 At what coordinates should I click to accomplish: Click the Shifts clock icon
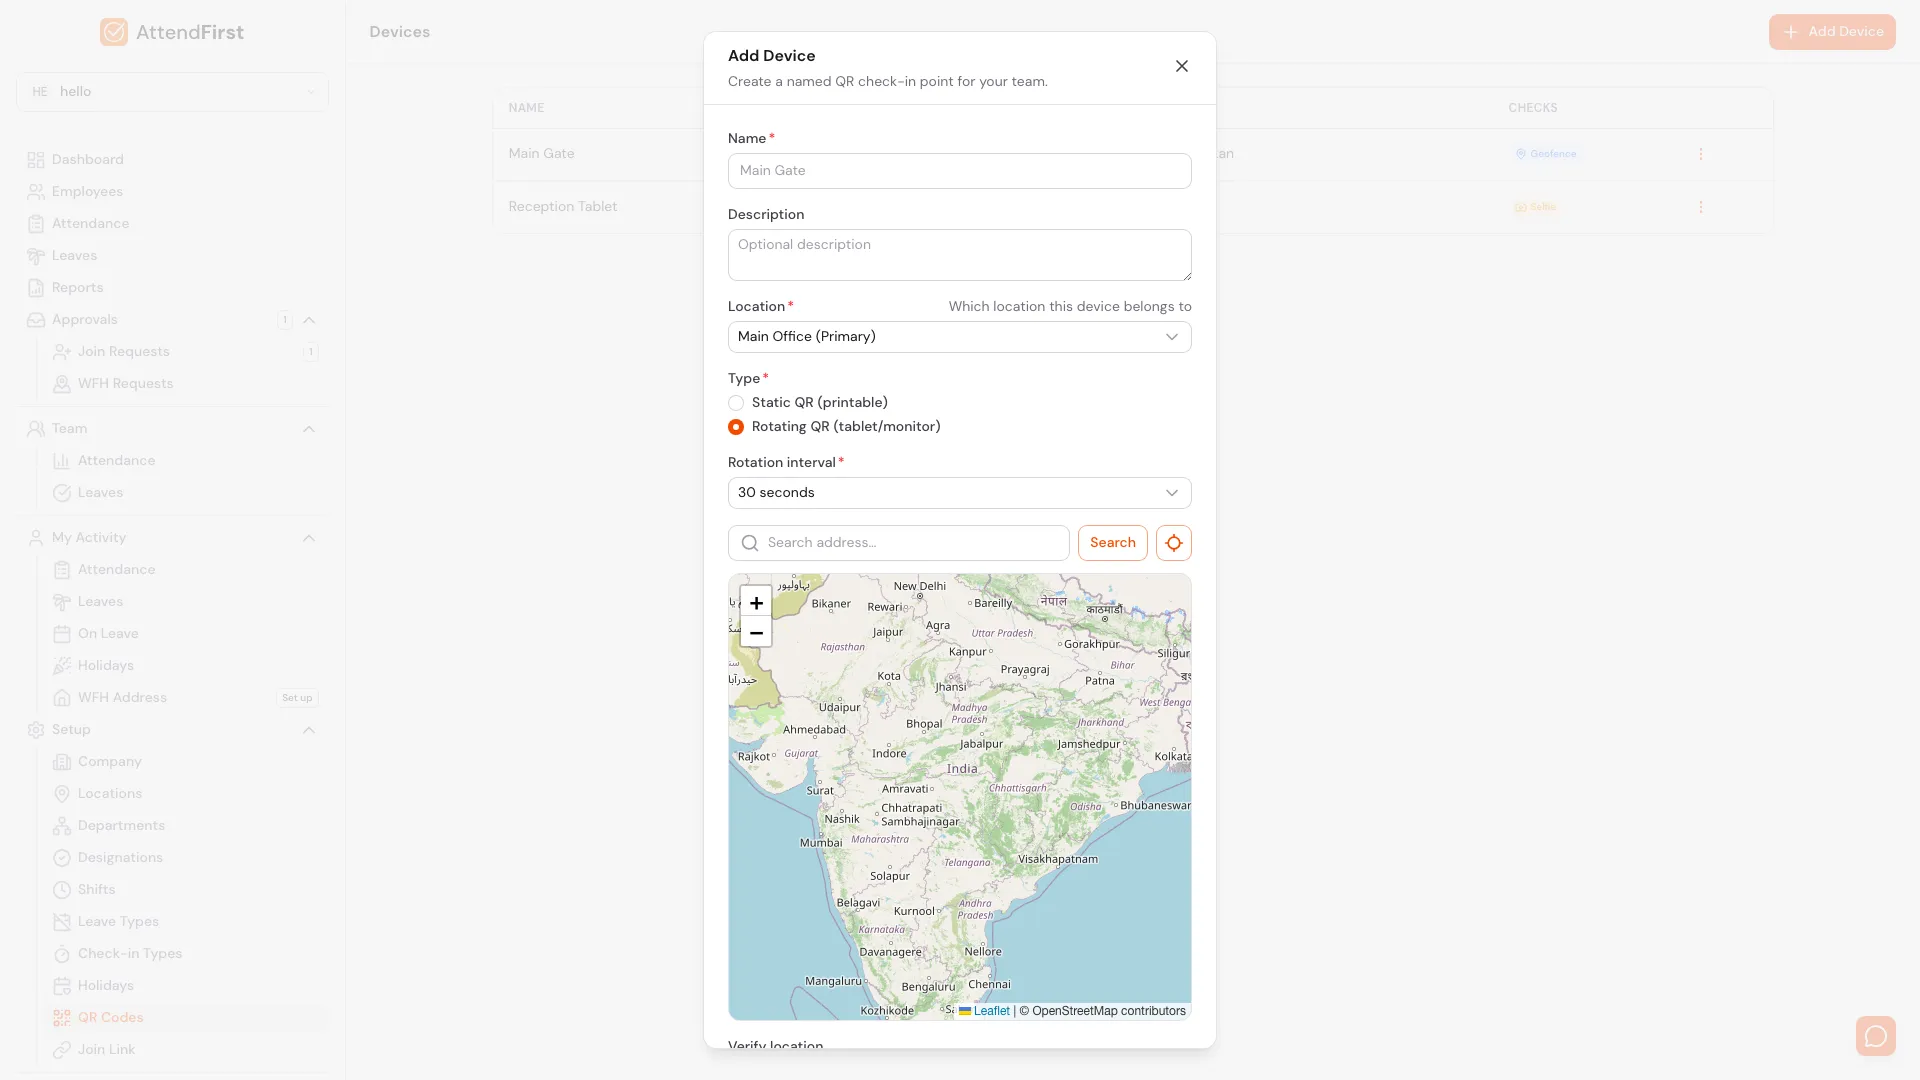(62, 890)
